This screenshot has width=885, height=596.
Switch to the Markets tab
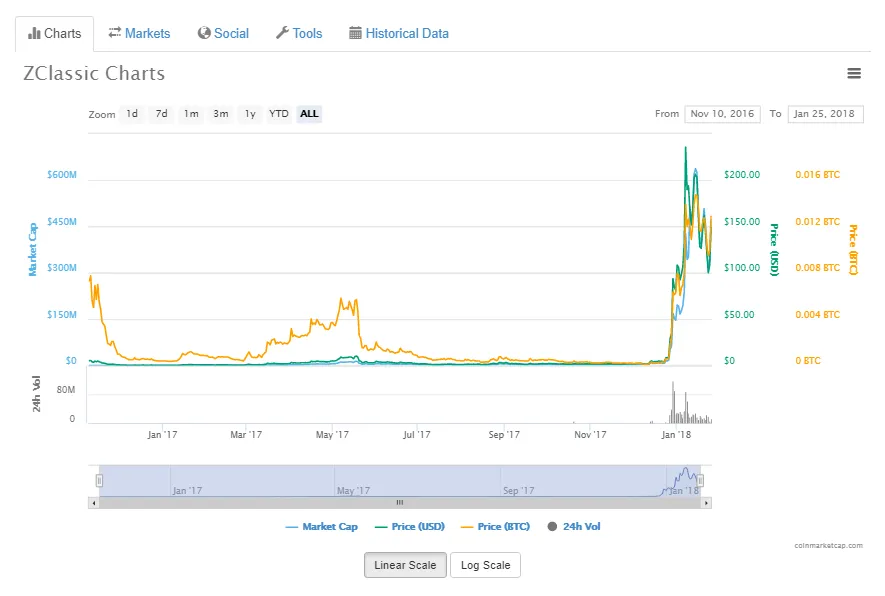pyautogui.click(x=139, y=33)
